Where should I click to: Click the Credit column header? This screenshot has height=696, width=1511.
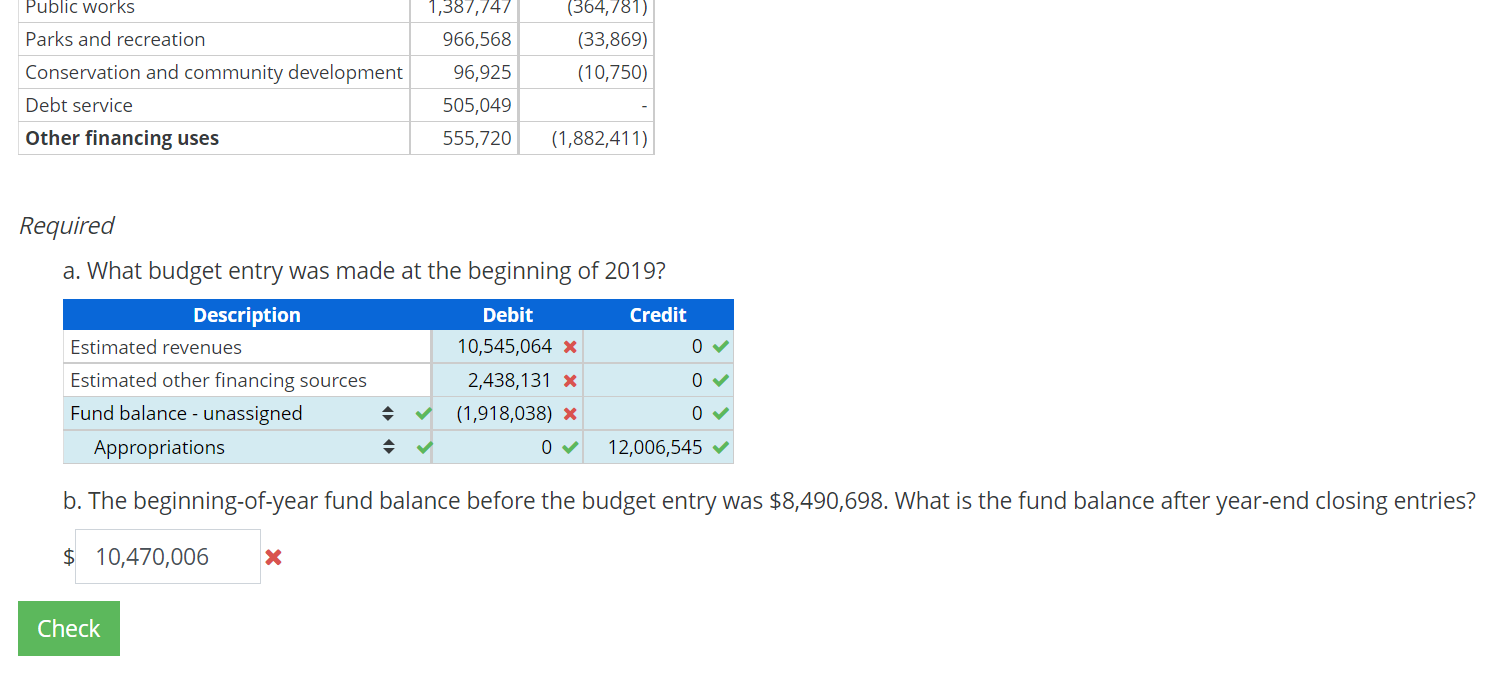pyautogui.click(x=657, y=314)
